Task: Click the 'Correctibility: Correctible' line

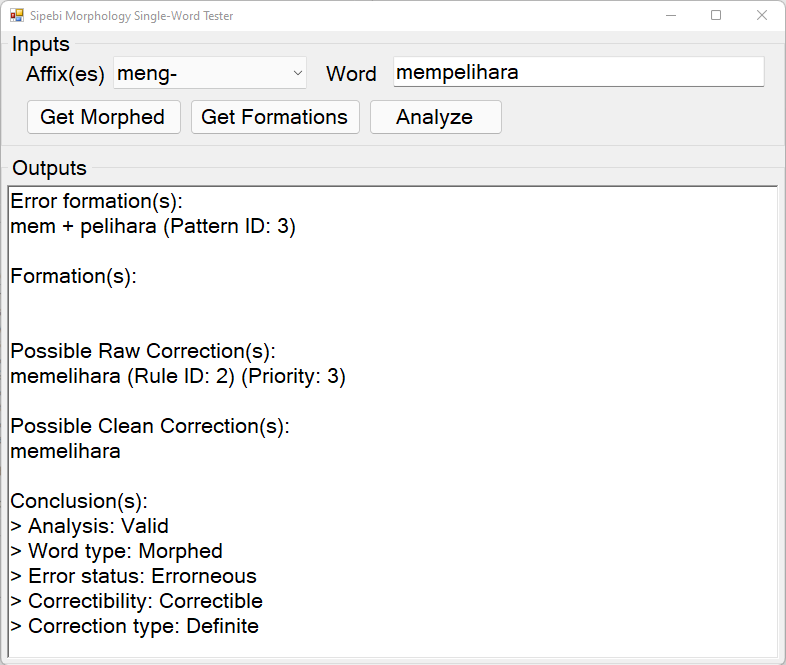Action: [136, 601]
